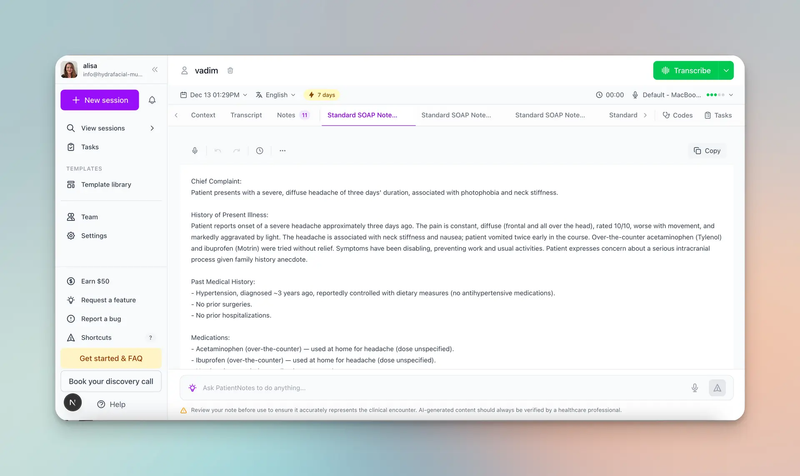Open Help at the bottom of the sidebar

click(111, 404)
